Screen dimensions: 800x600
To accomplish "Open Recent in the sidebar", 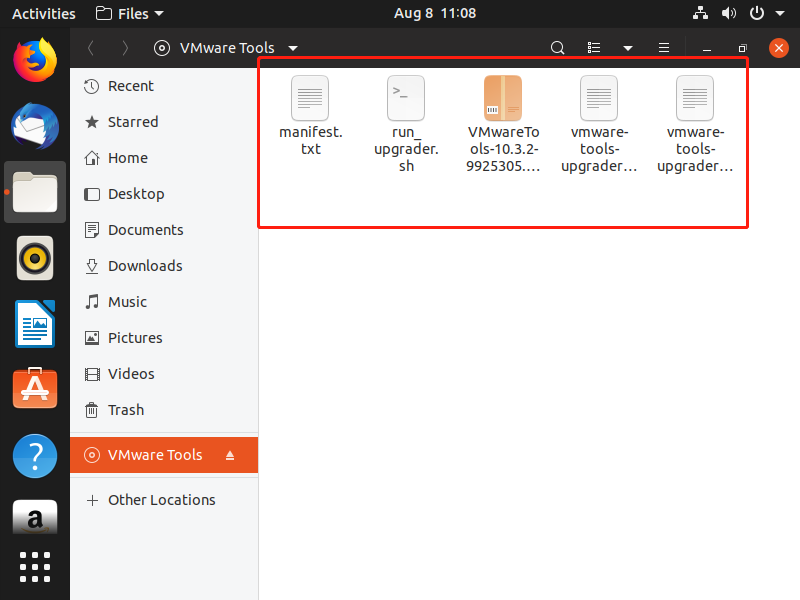I will 164,86.
